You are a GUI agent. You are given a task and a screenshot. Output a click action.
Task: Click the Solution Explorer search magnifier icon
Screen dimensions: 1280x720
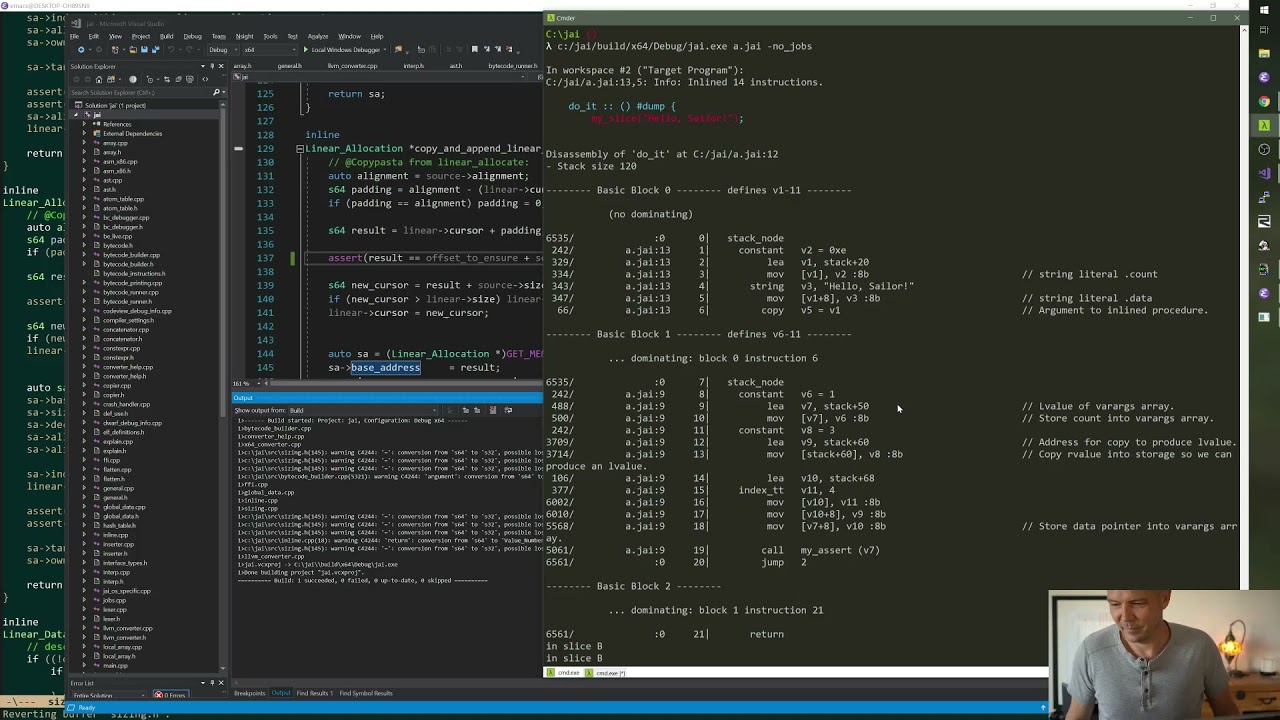217,92
